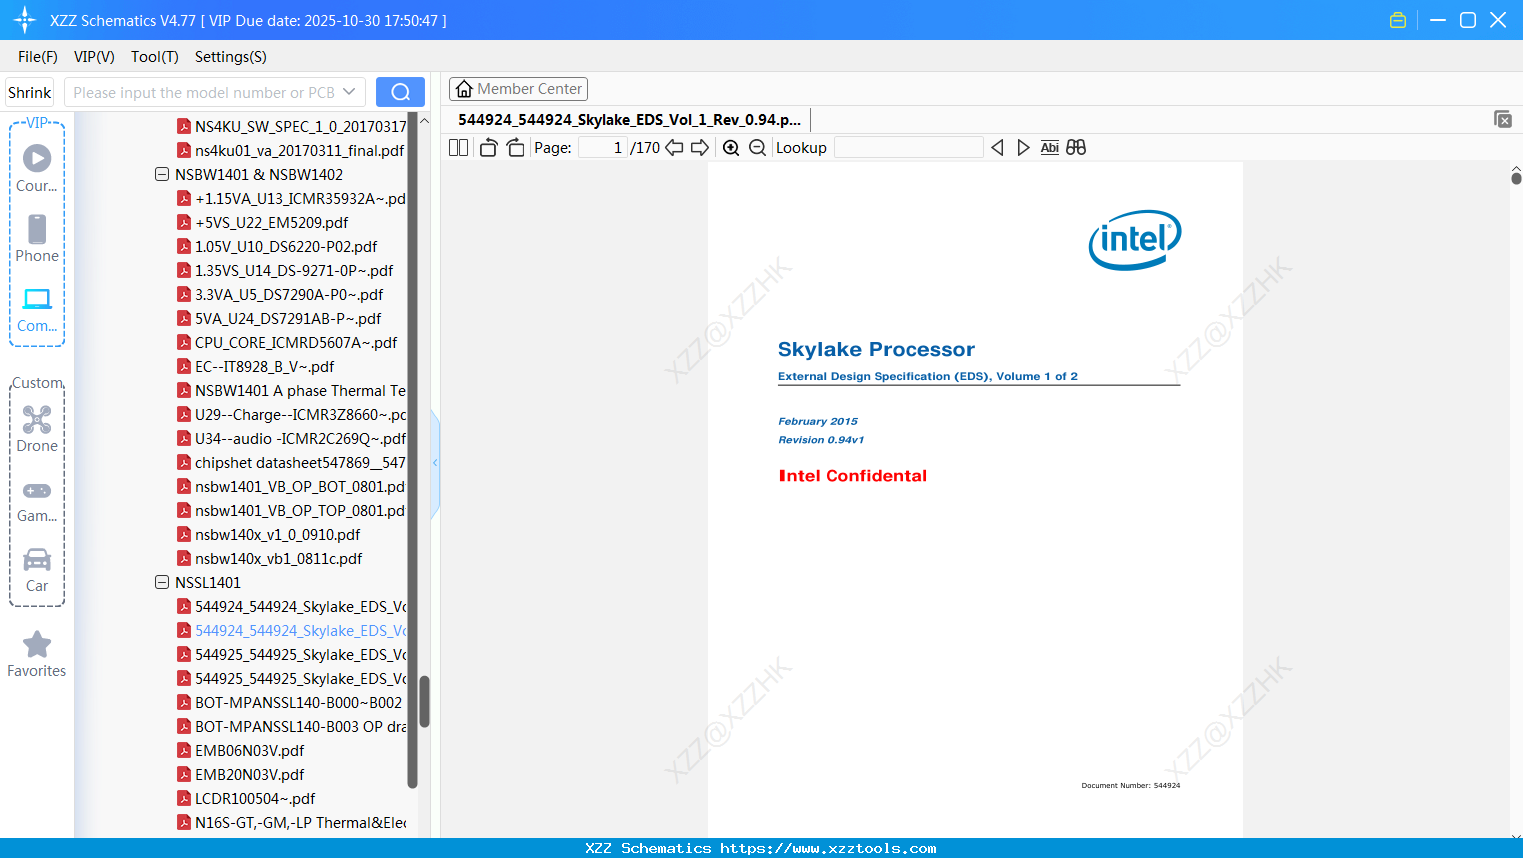Click the binoculars search icon
Image resolution: width=1523 pixels, height=858 pixels.
pos(1076,147)
